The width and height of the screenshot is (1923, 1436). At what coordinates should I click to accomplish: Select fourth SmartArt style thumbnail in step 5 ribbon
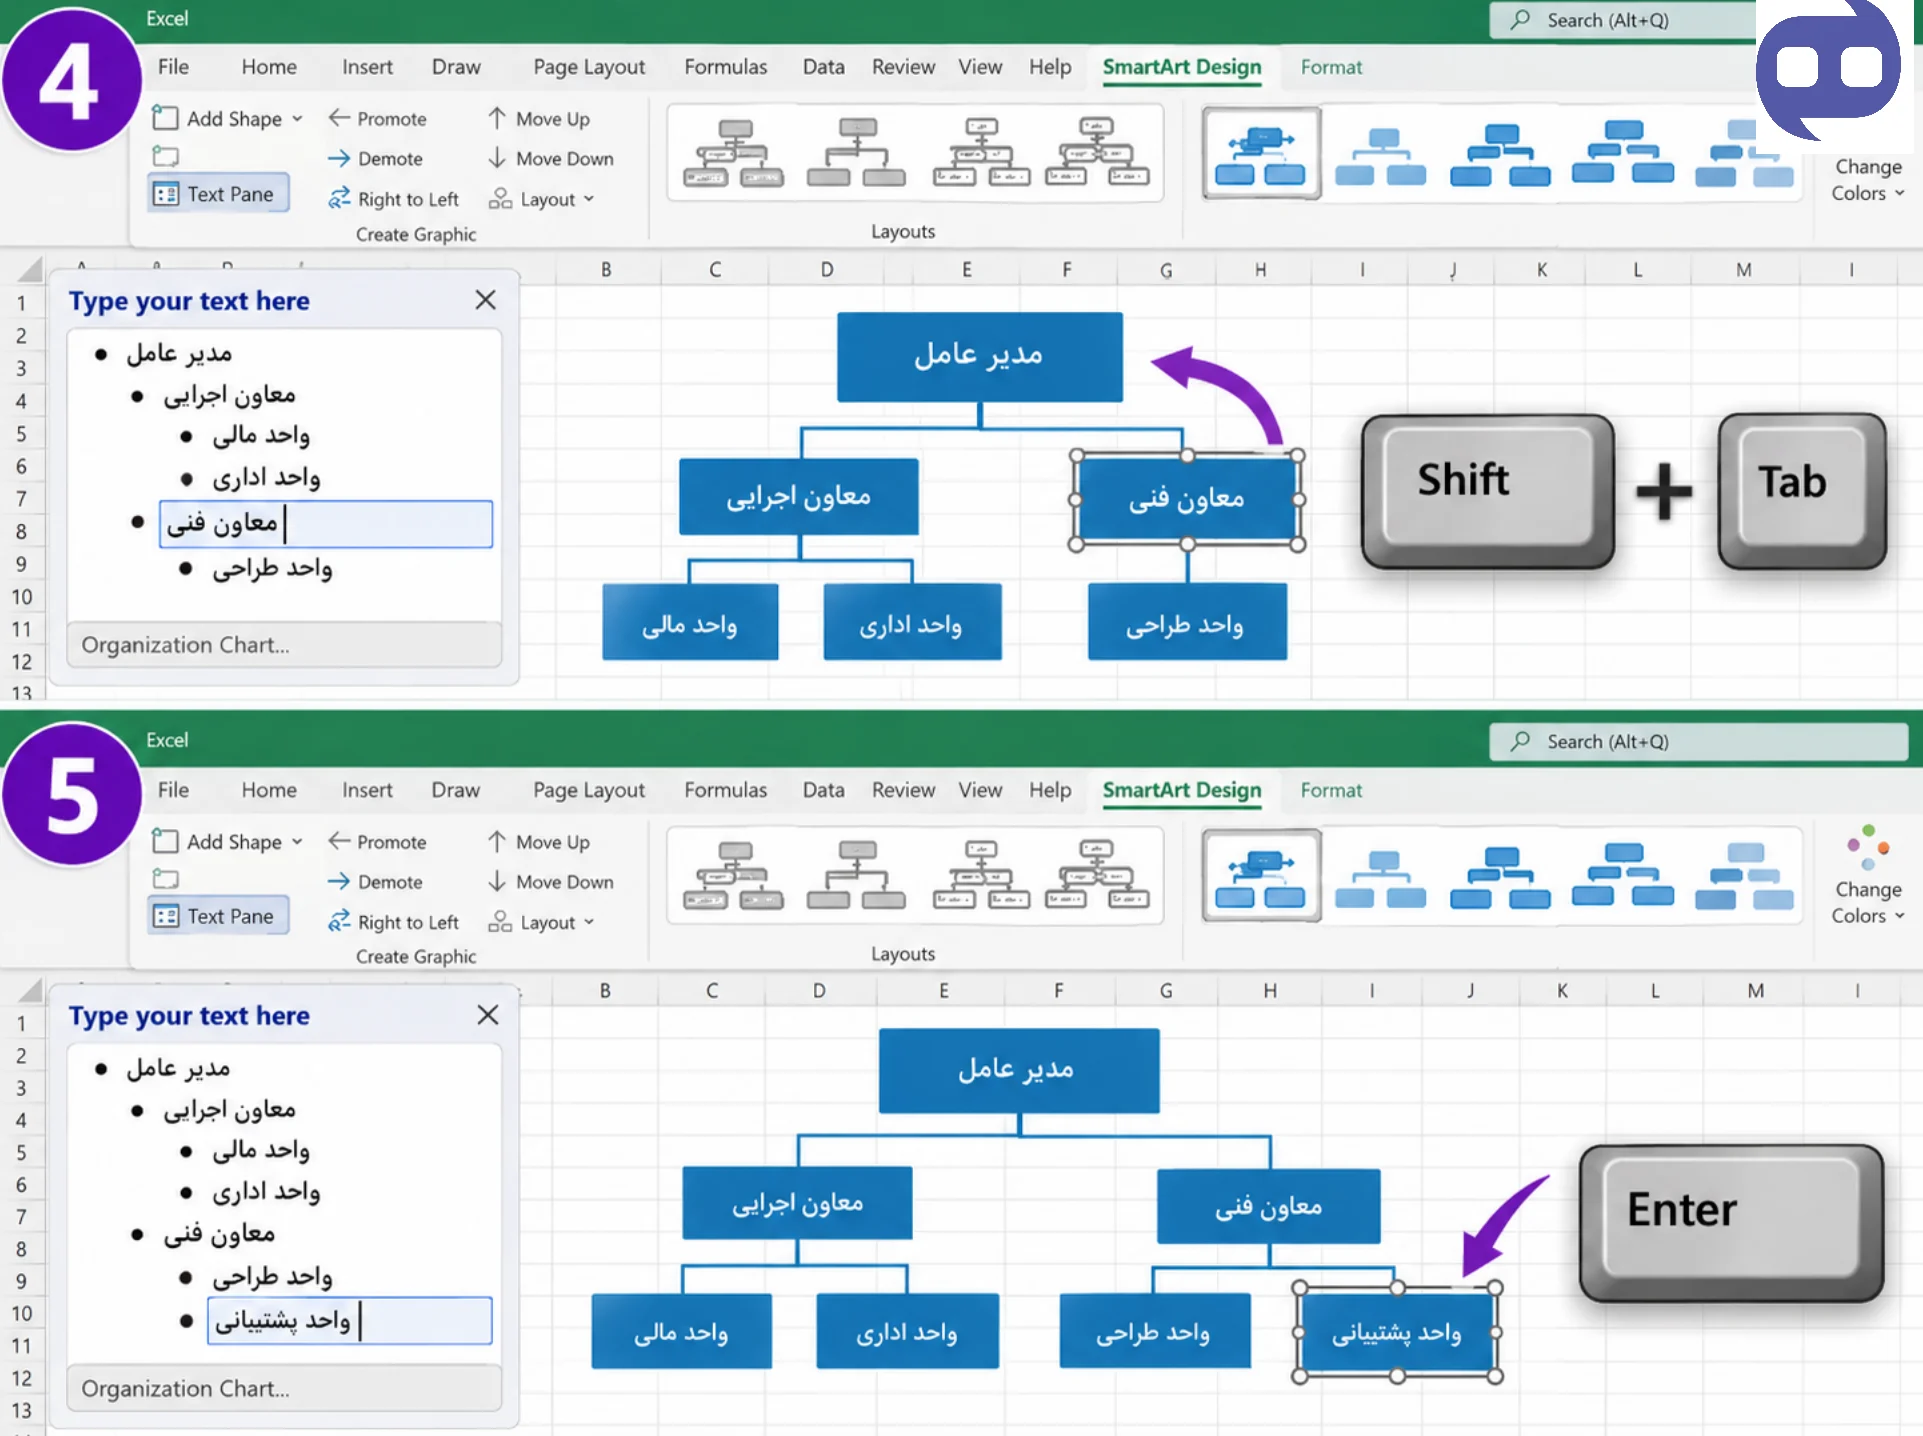pyautogui.click(x=1622, y=875)
